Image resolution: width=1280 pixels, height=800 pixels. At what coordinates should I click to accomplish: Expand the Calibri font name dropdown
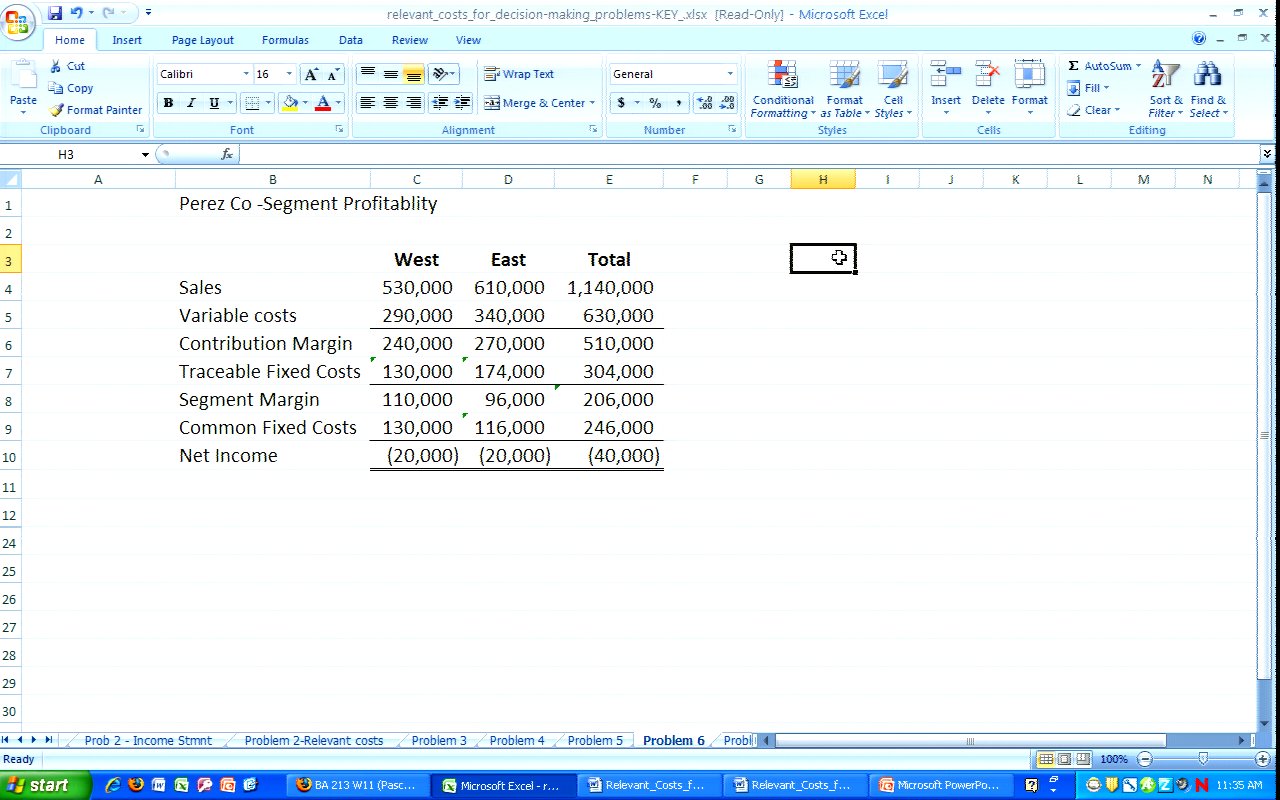[x=246, y=74]
